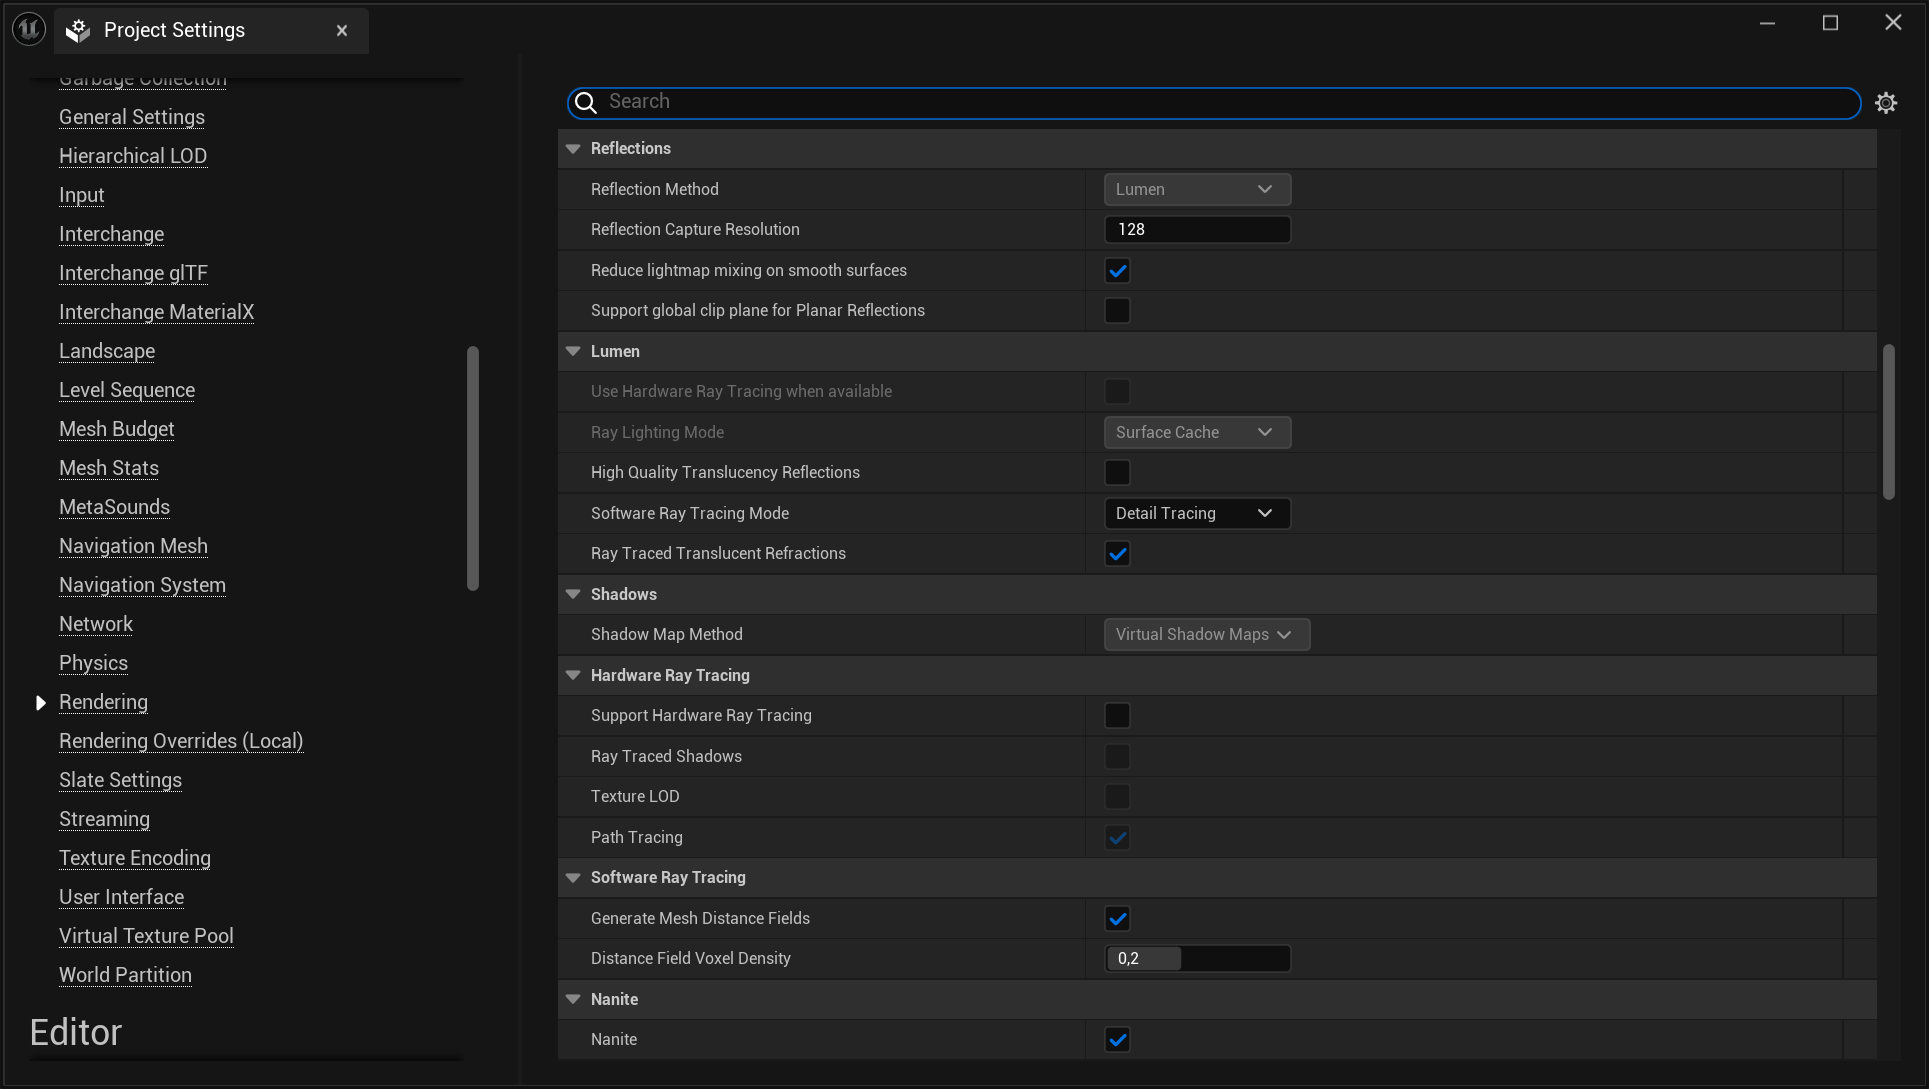Collapse the Reflections section
The width and height of the screenshot is (1929, 1089).
click(574, 148)
